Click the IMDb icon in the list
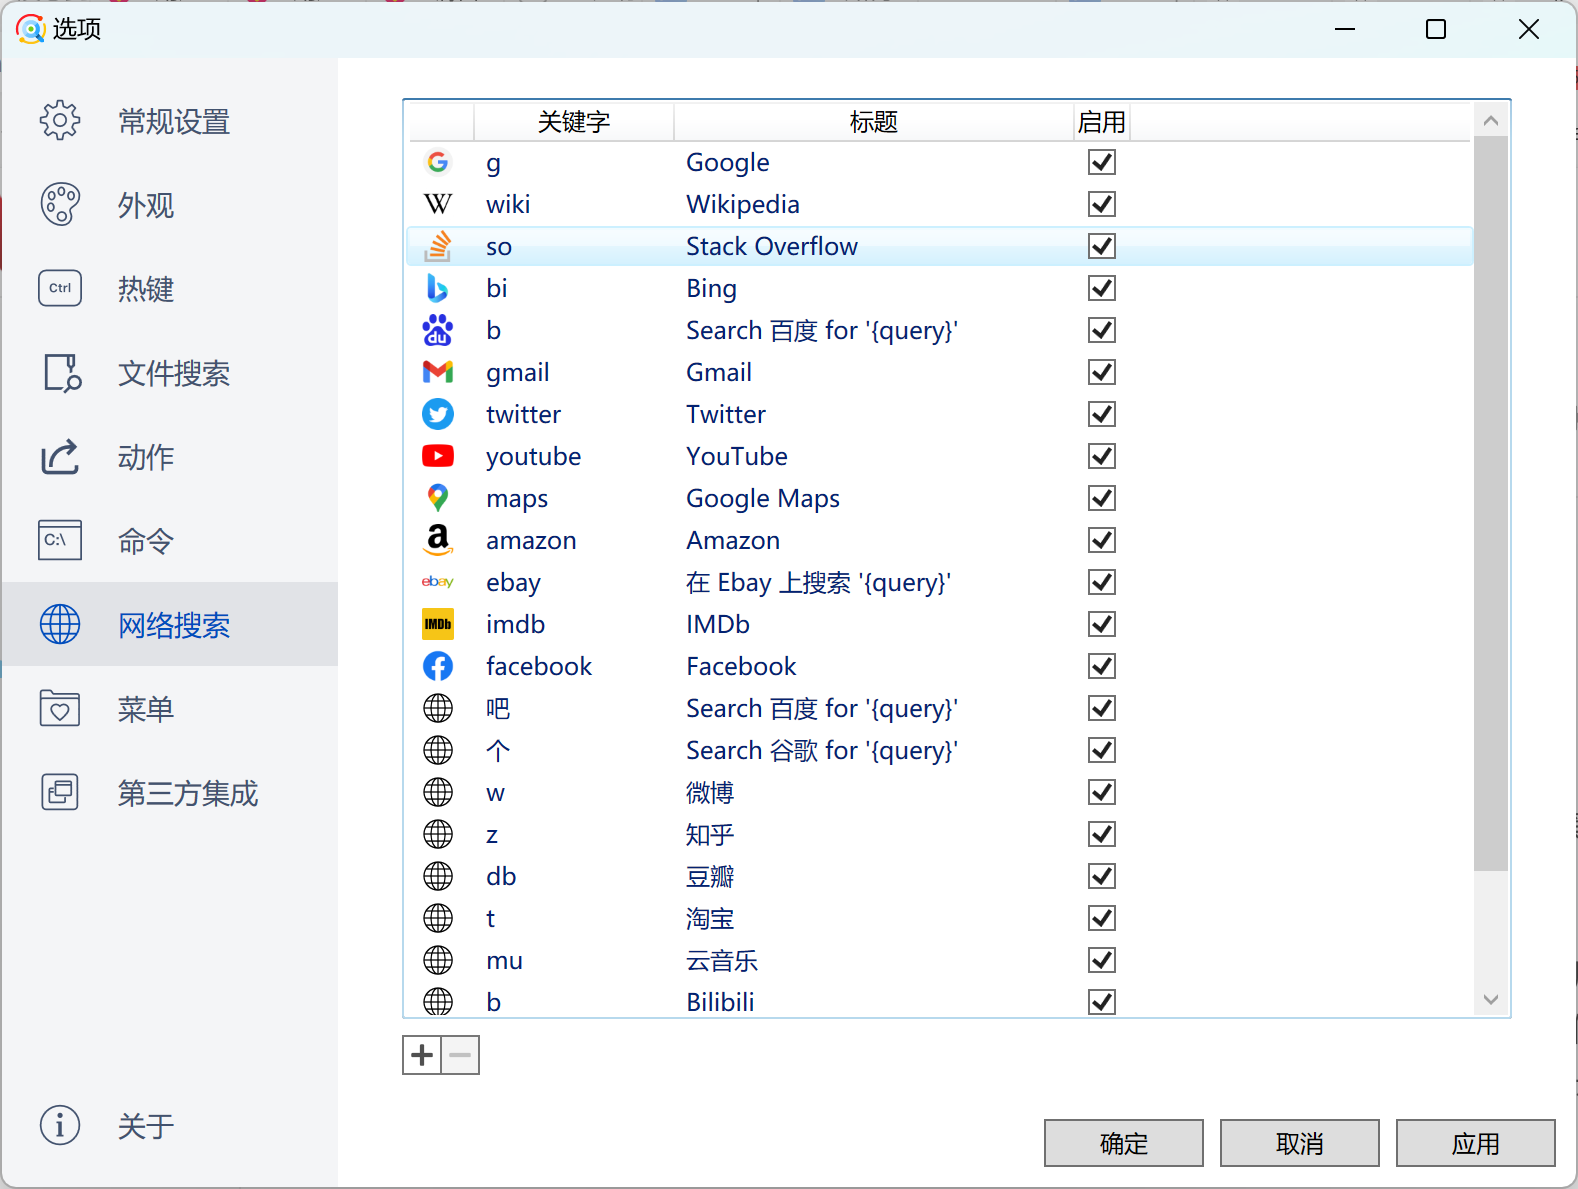This screenshot has height=1189, width=1578. pyautogui.click(x=438, y=624)
